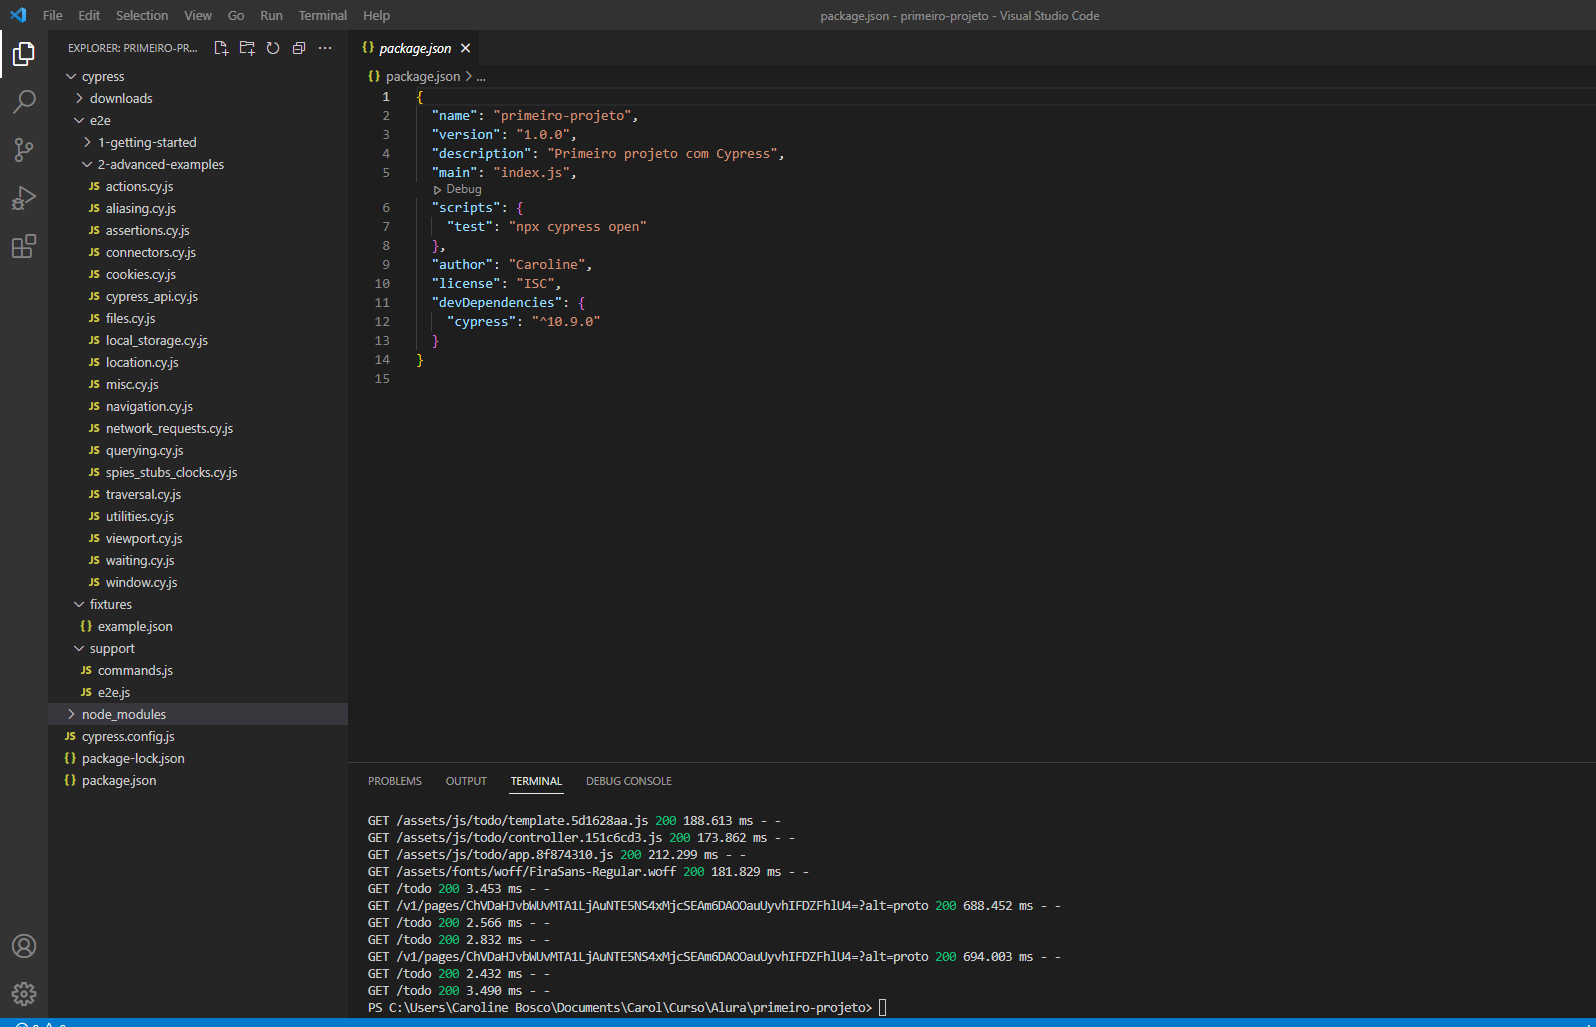Open the Explorer view in activity bar
The width and height of the screenshot is (1596, 1027).
click(x=24, y=53)
